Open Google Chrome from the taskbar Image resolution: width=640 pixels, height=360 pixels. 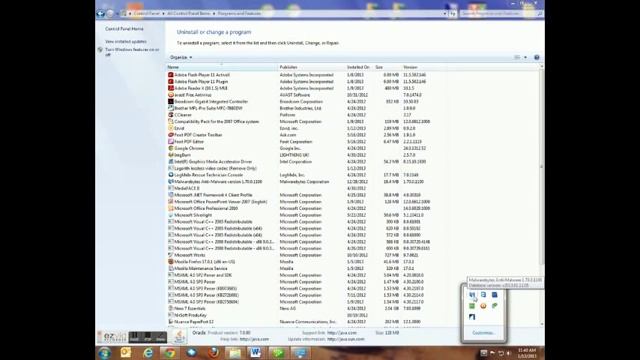[x=169, y=353]
